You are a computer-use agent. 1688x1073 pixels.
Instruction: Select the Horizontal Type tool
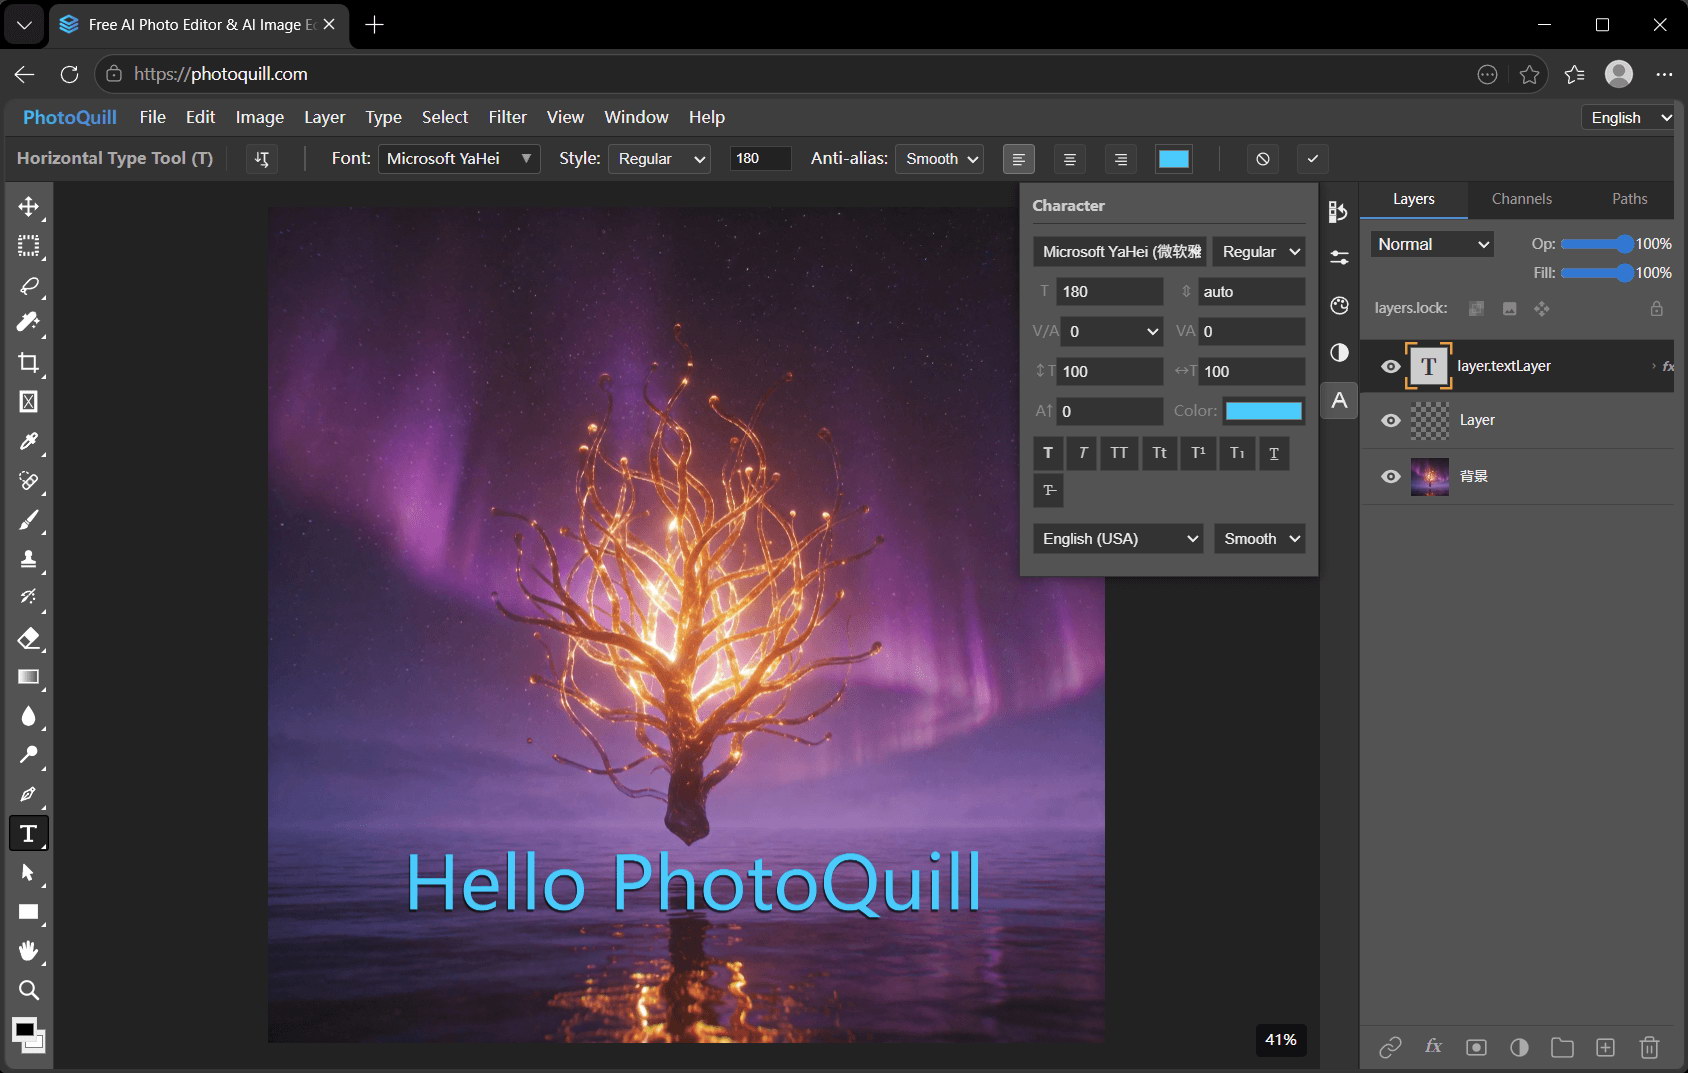28,834
